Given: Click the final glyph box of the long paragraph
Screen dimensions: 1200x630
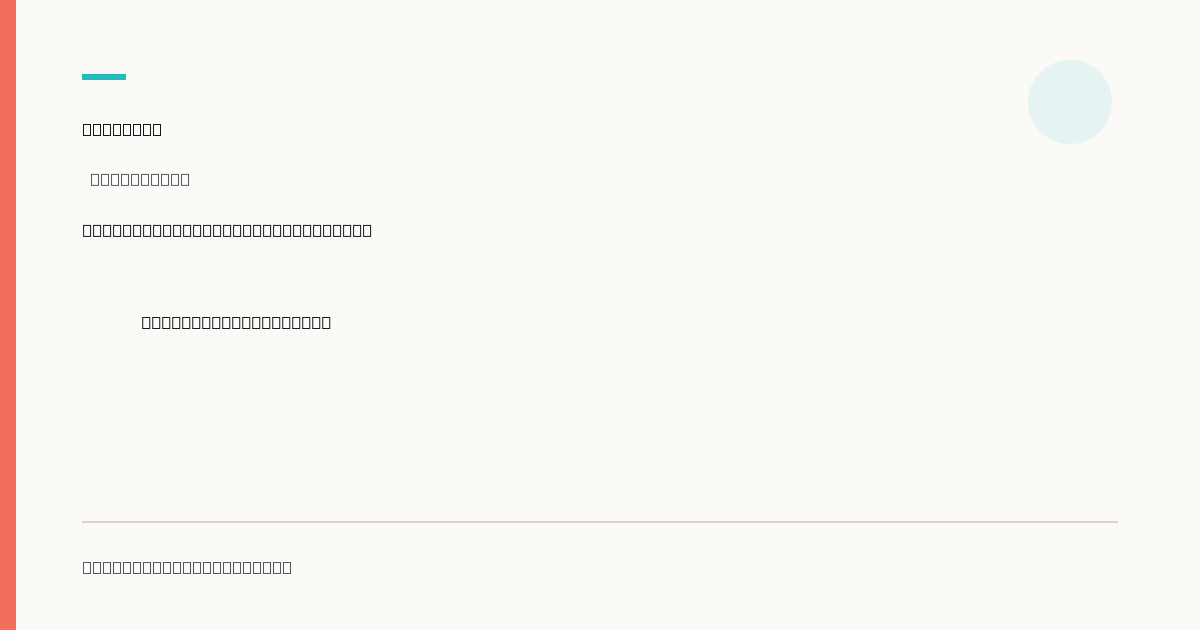Looking at the screenshot, I should point(367,230).
